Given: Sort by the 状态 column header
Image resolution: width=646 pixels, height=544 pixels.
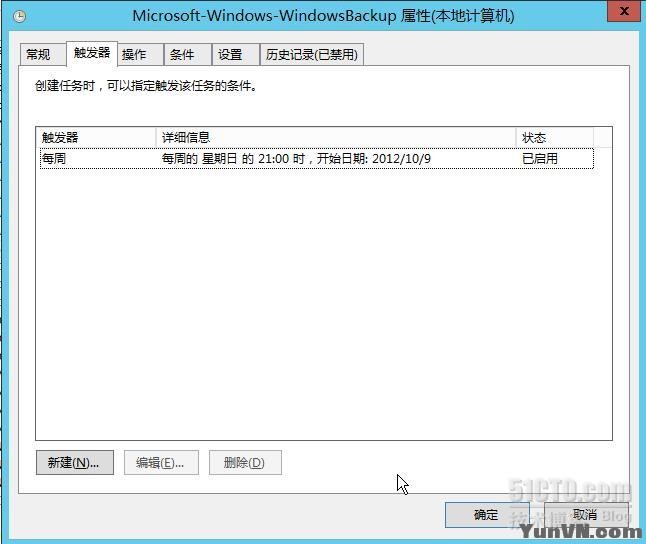Looking at the screenshot, I should click(555, 137).
